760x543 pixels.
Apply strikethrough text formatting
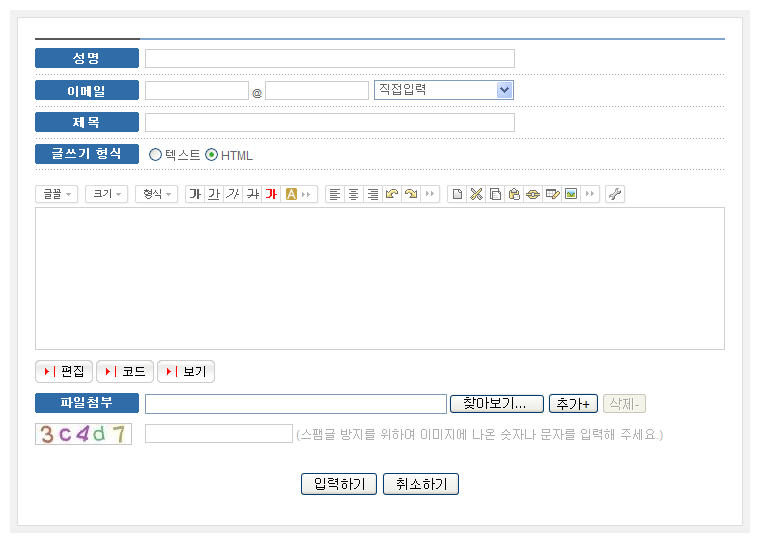252,194
